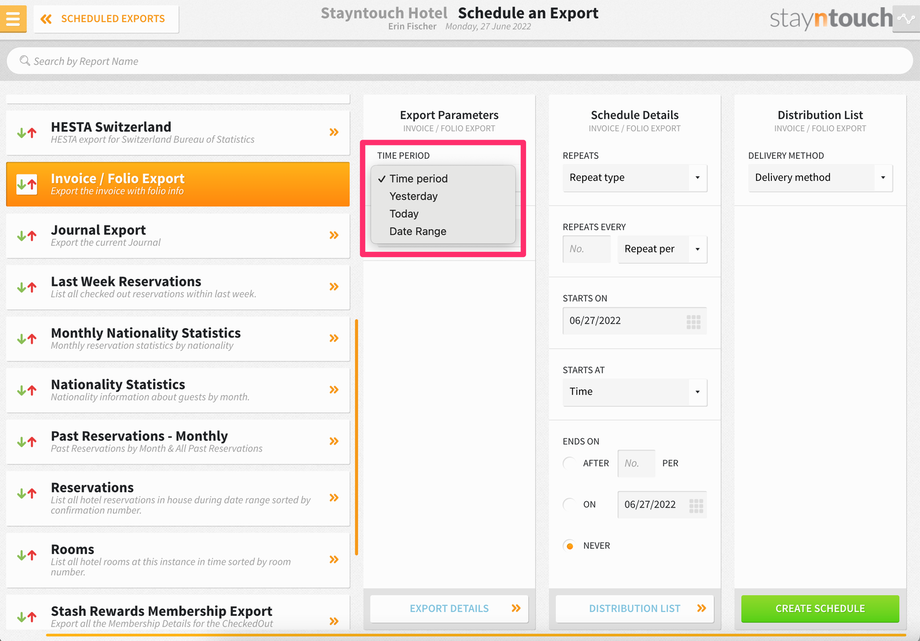The image size is (920, 641).
Task: Select the Journal Export report title
Action: click(x=98, y=230)
